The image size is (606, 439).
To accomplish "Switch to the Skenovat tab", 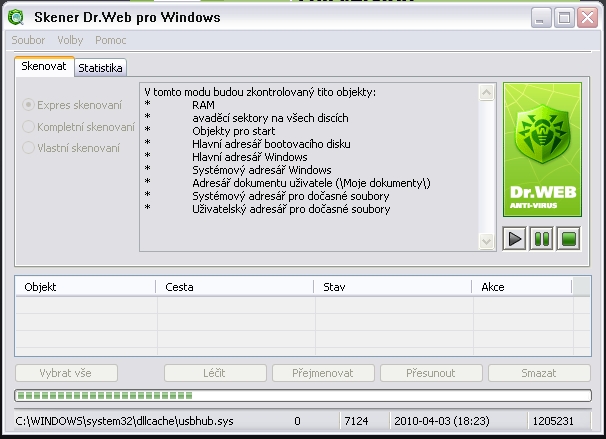I will tap(44, 66).
